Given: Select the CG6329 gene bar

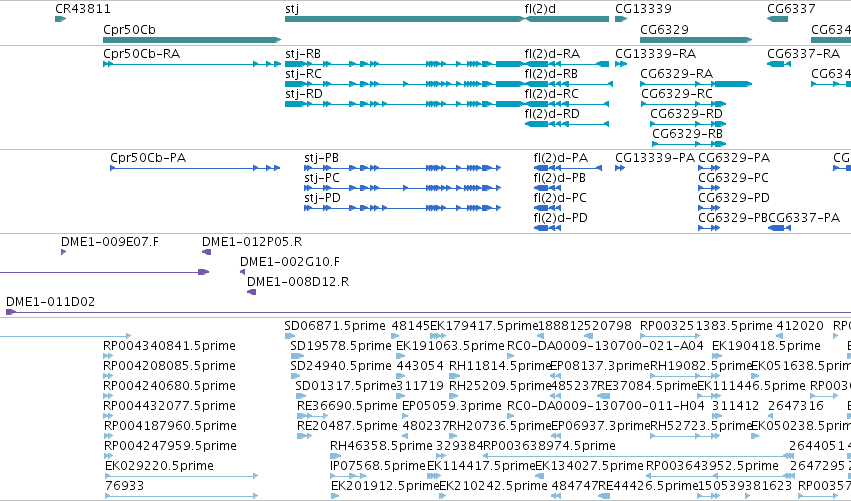Looking at the screenshot, I should click(696, 40).
